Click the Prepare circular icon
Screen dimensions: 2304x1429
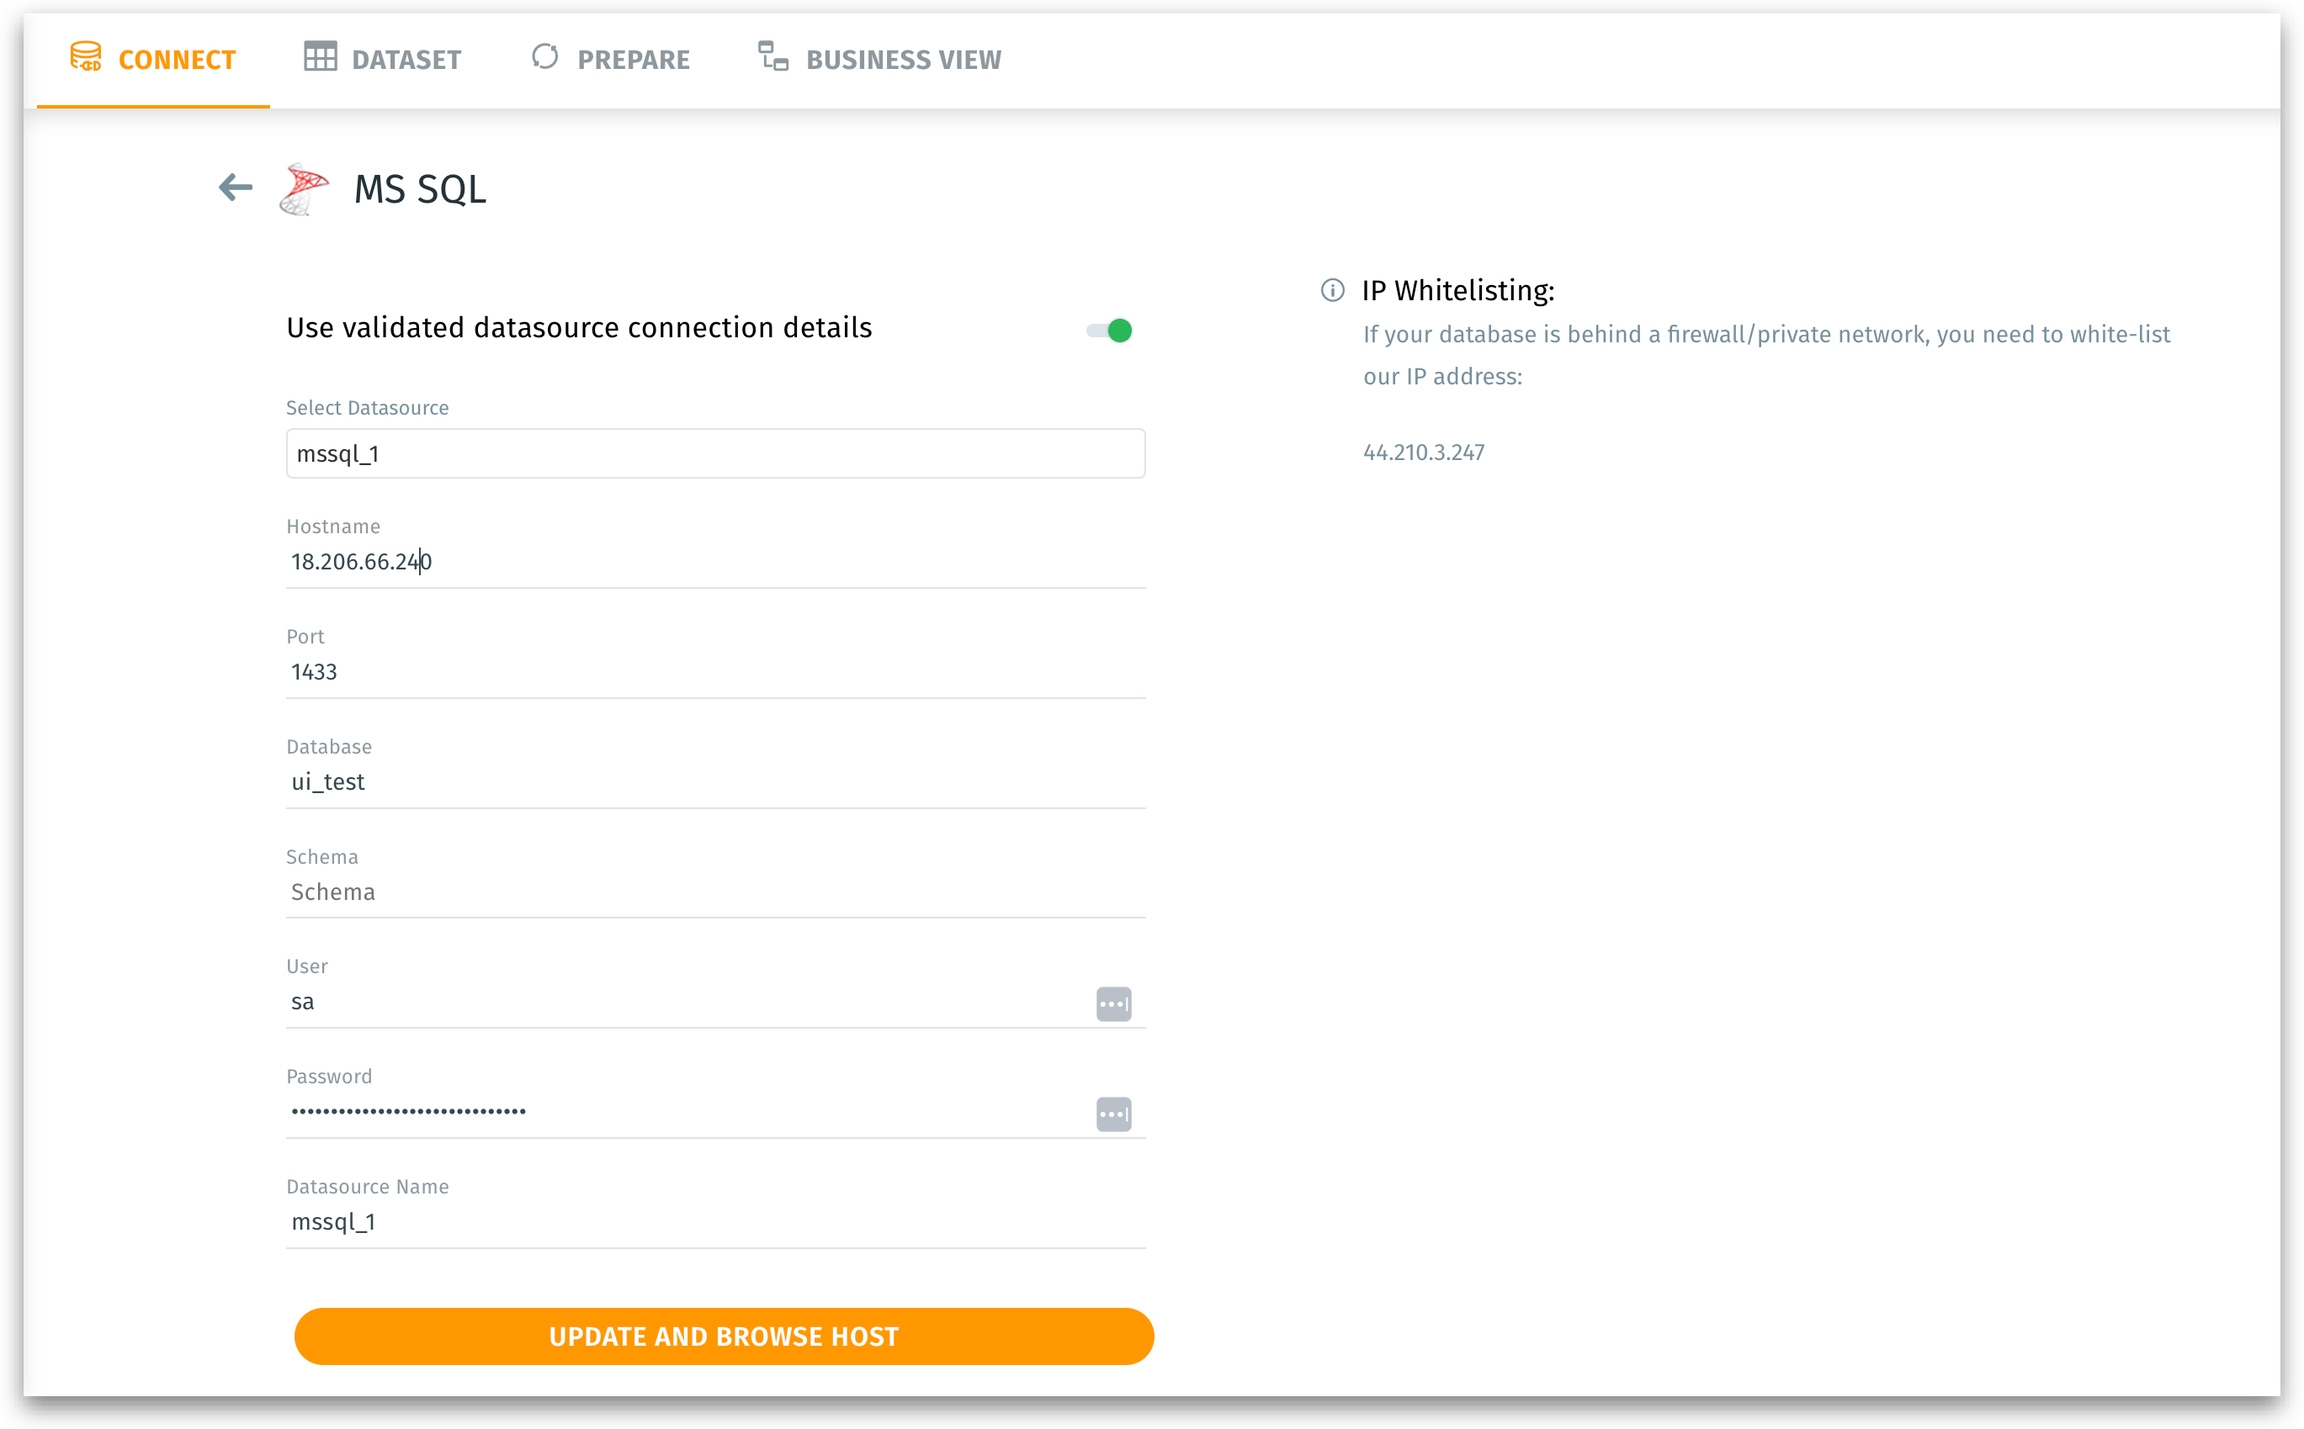tap(545, 57)
